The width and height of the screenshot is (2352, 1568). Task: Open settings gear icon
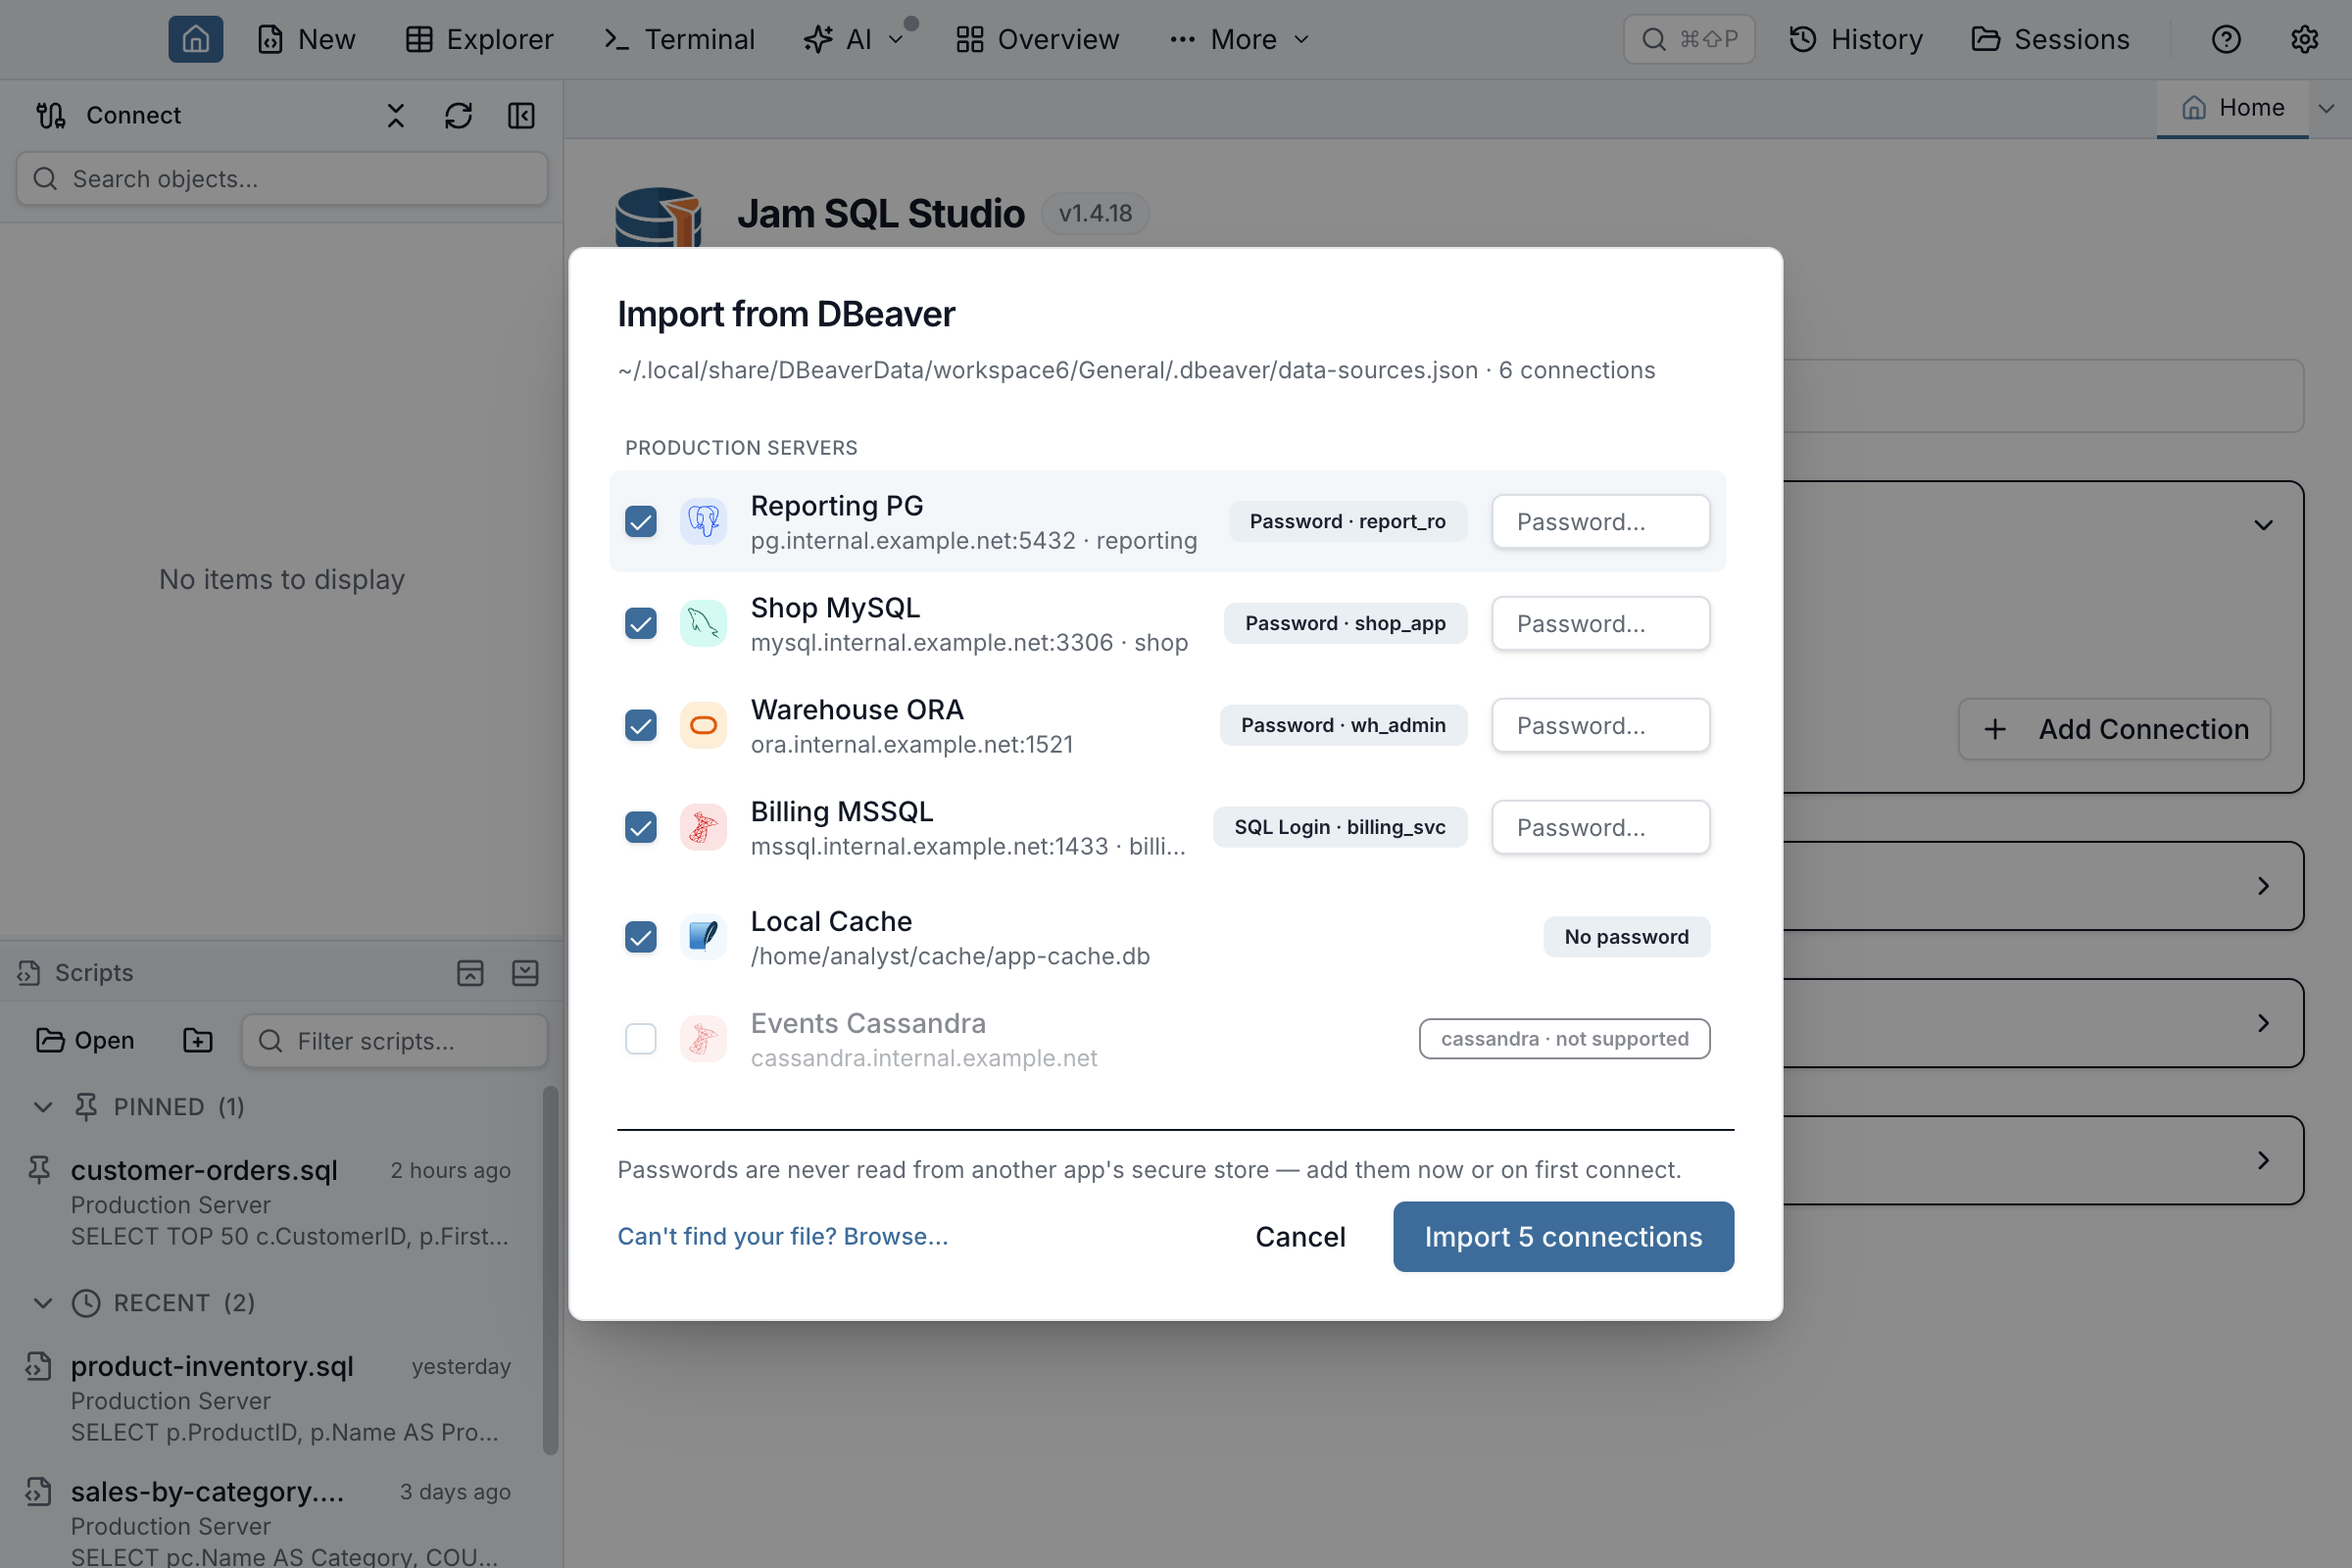click(x=2304, y=39)
